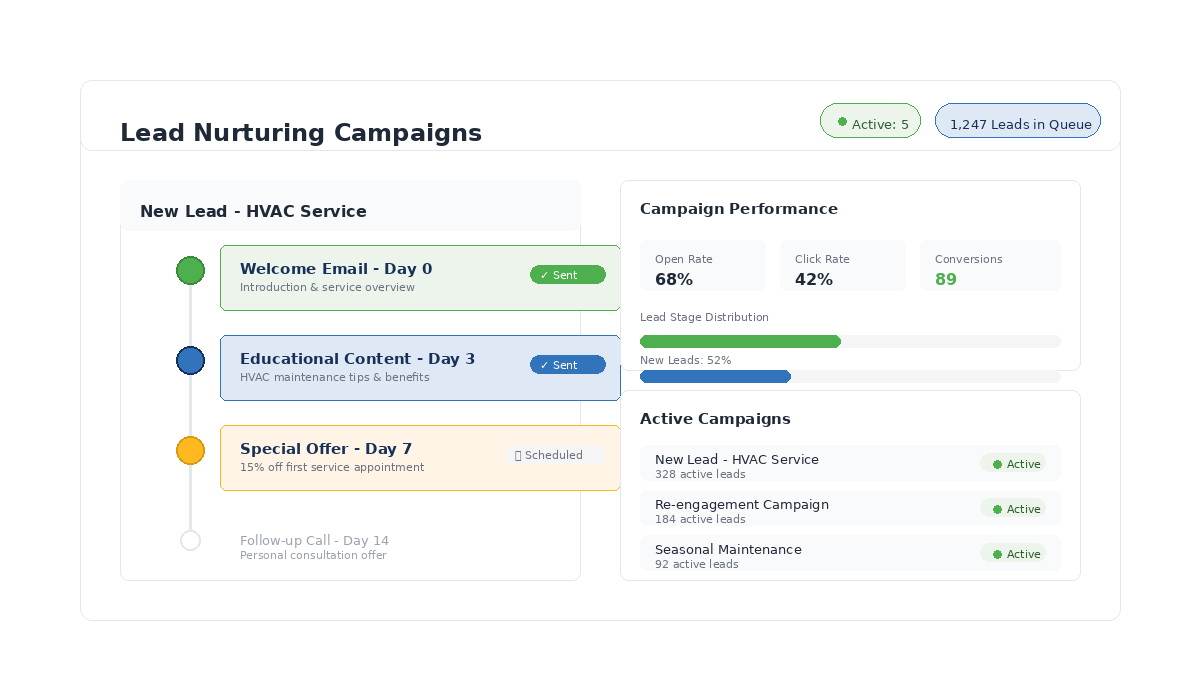Toggle the Sent status on Educational Content

(567, 364)
